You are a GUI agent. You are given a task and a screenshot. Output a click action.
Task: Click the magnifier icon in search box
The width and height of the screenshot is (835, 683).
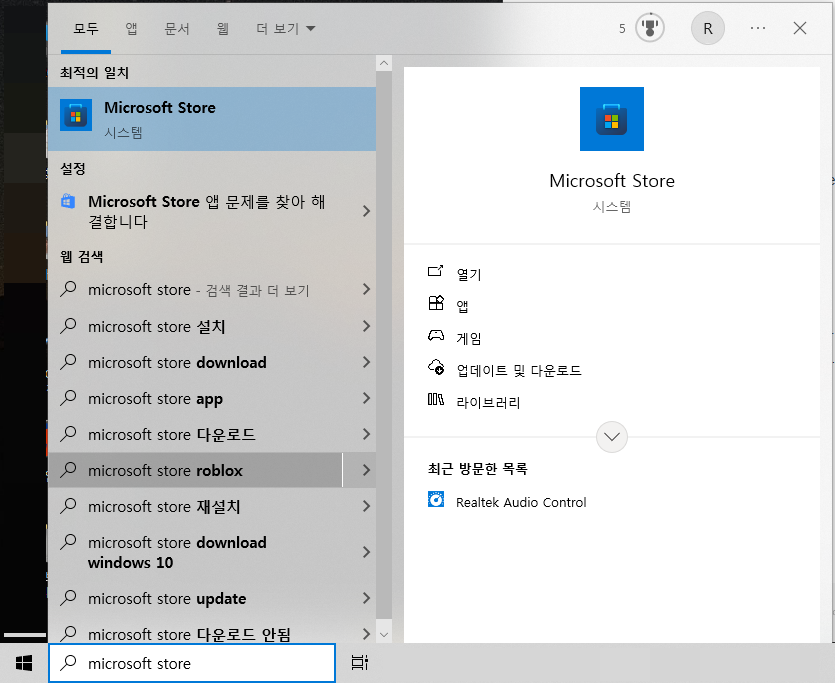pyautogui.click(x=69, y=662)
